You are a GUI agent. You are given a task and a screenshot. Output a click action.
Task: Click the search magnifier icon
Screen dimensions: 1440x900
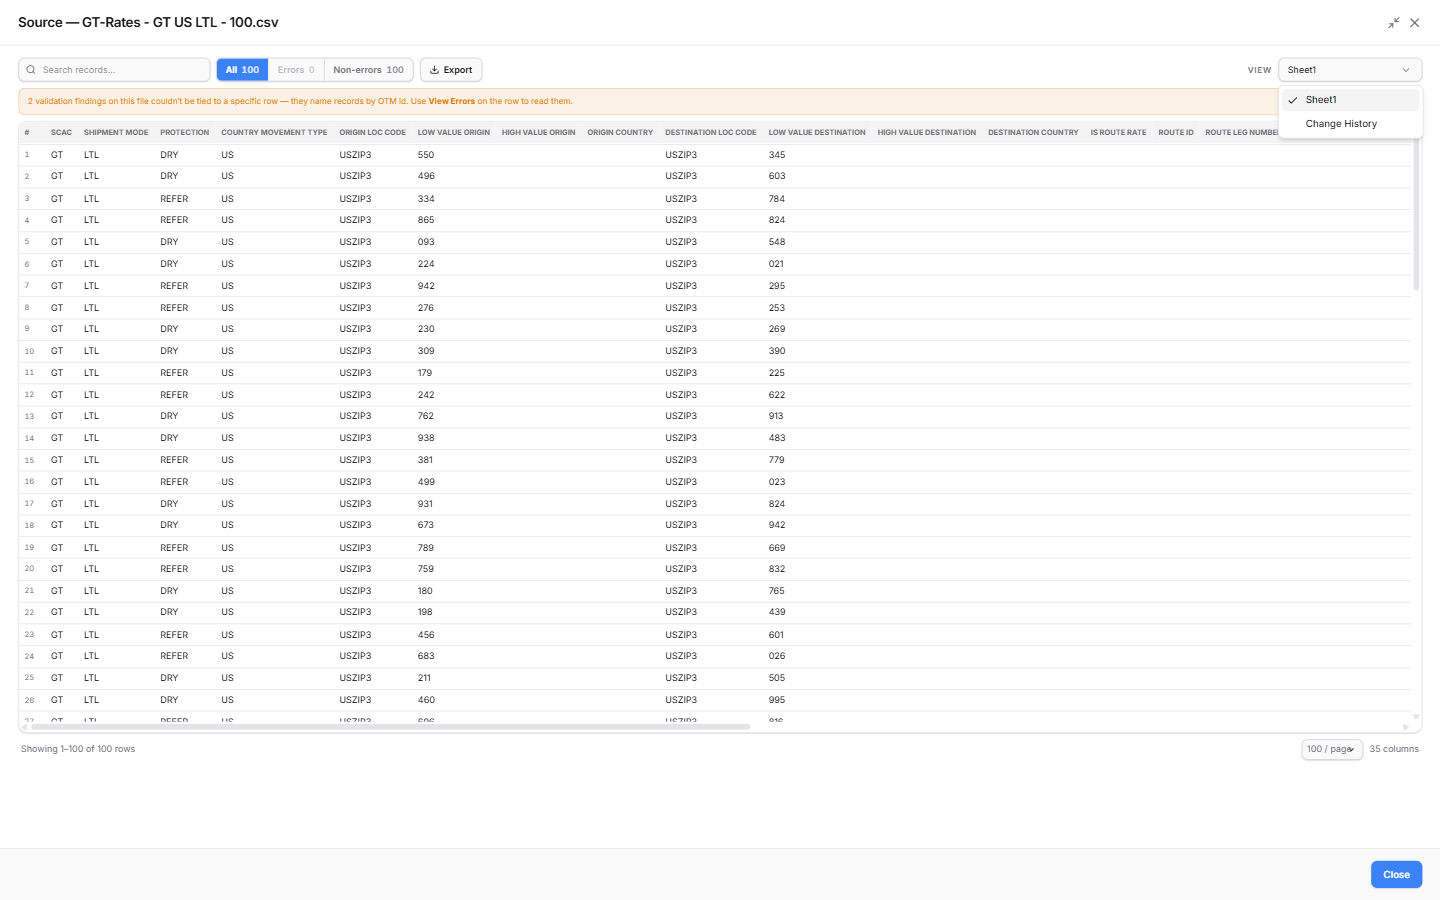31,70
